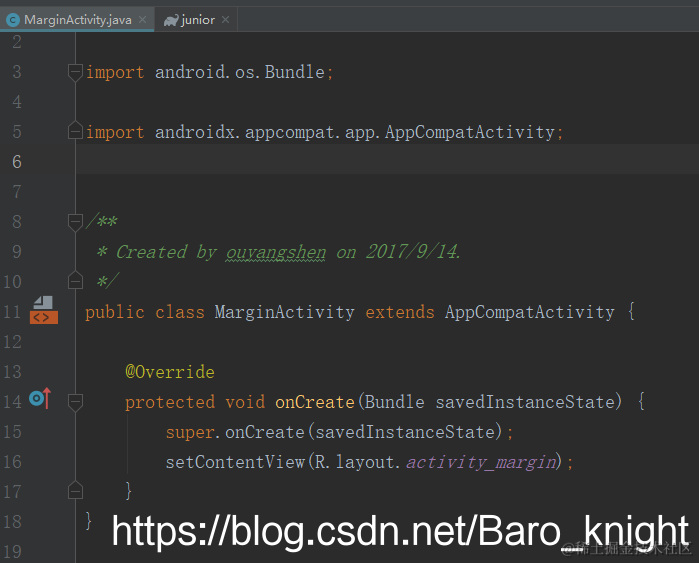Click the activity_margin layout reference
Screen dimensions: 699x563
click(481, 463)
